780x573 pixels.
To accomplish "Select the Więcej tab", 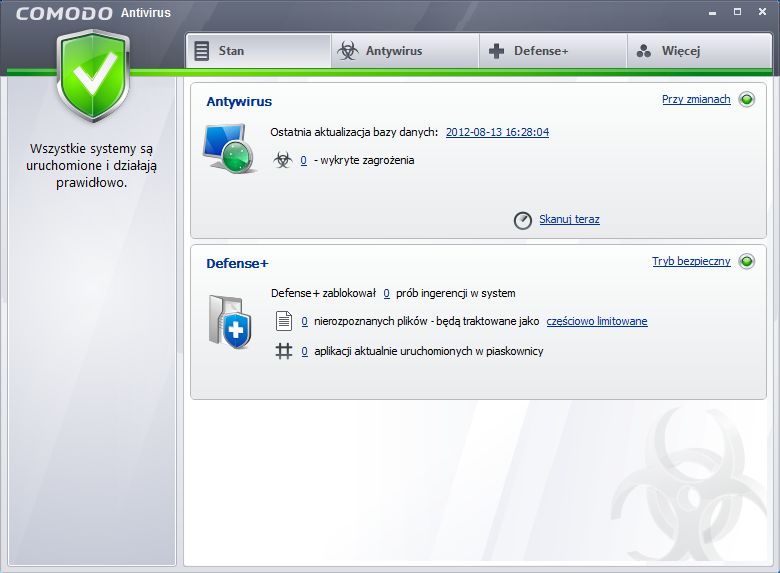I will [x=699, y=51].
